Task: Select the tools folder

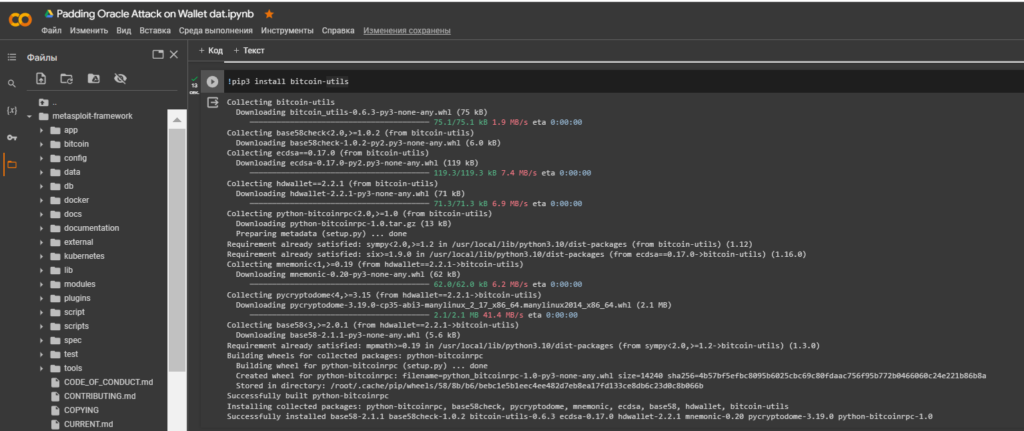Action: click(x=73, y=368)
